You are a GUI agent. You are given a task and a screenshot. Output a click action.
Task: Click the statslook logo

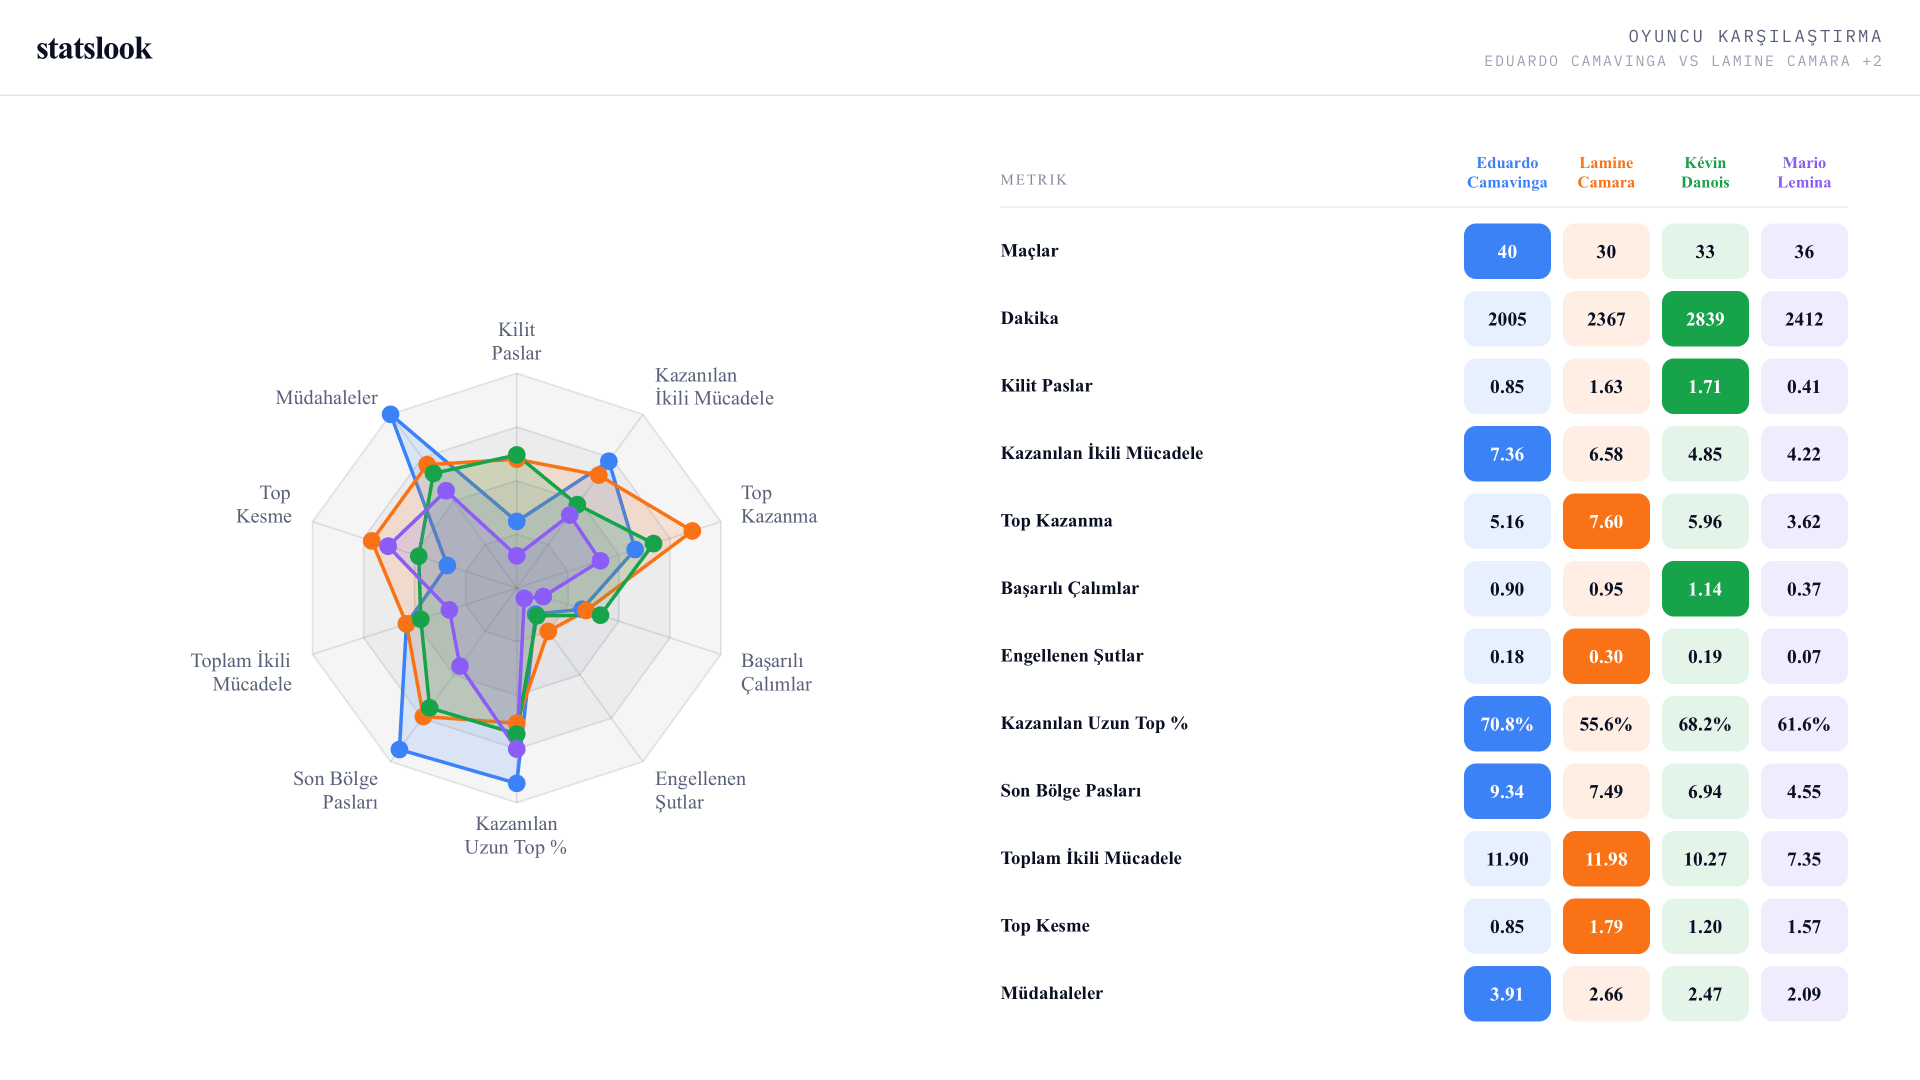(x=94, y=48)
